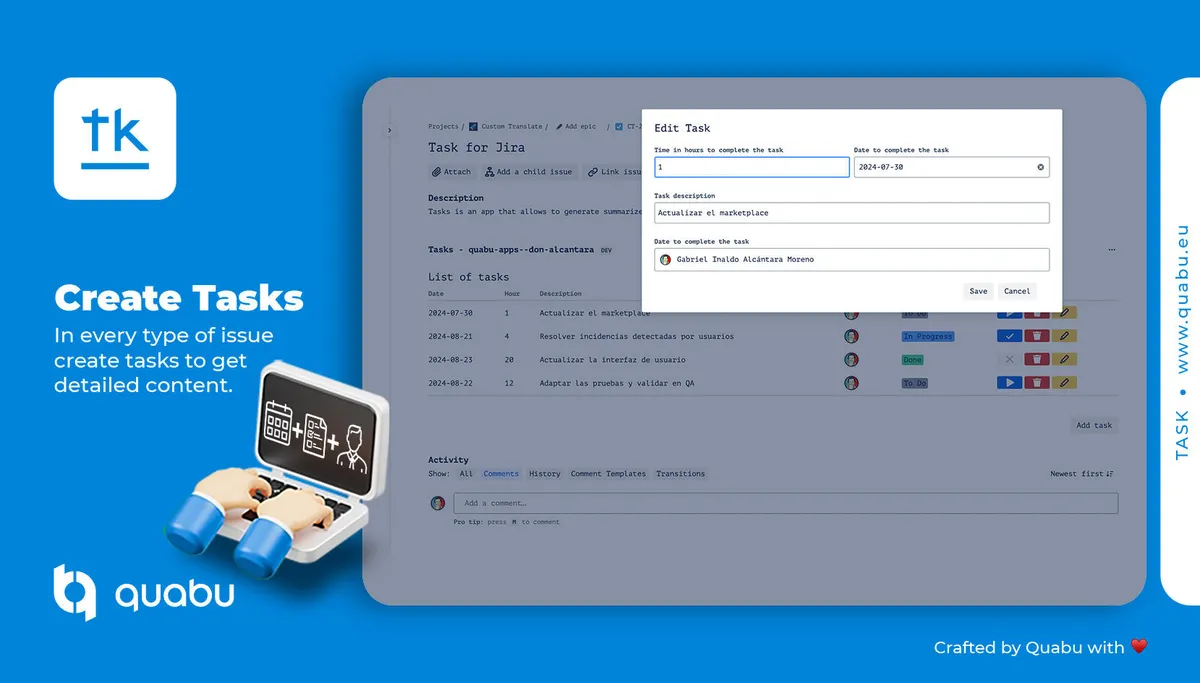Click the 'DEV' badge next to the Tasks heading
The image size is (1200, 683).
(x=606, y=250)
